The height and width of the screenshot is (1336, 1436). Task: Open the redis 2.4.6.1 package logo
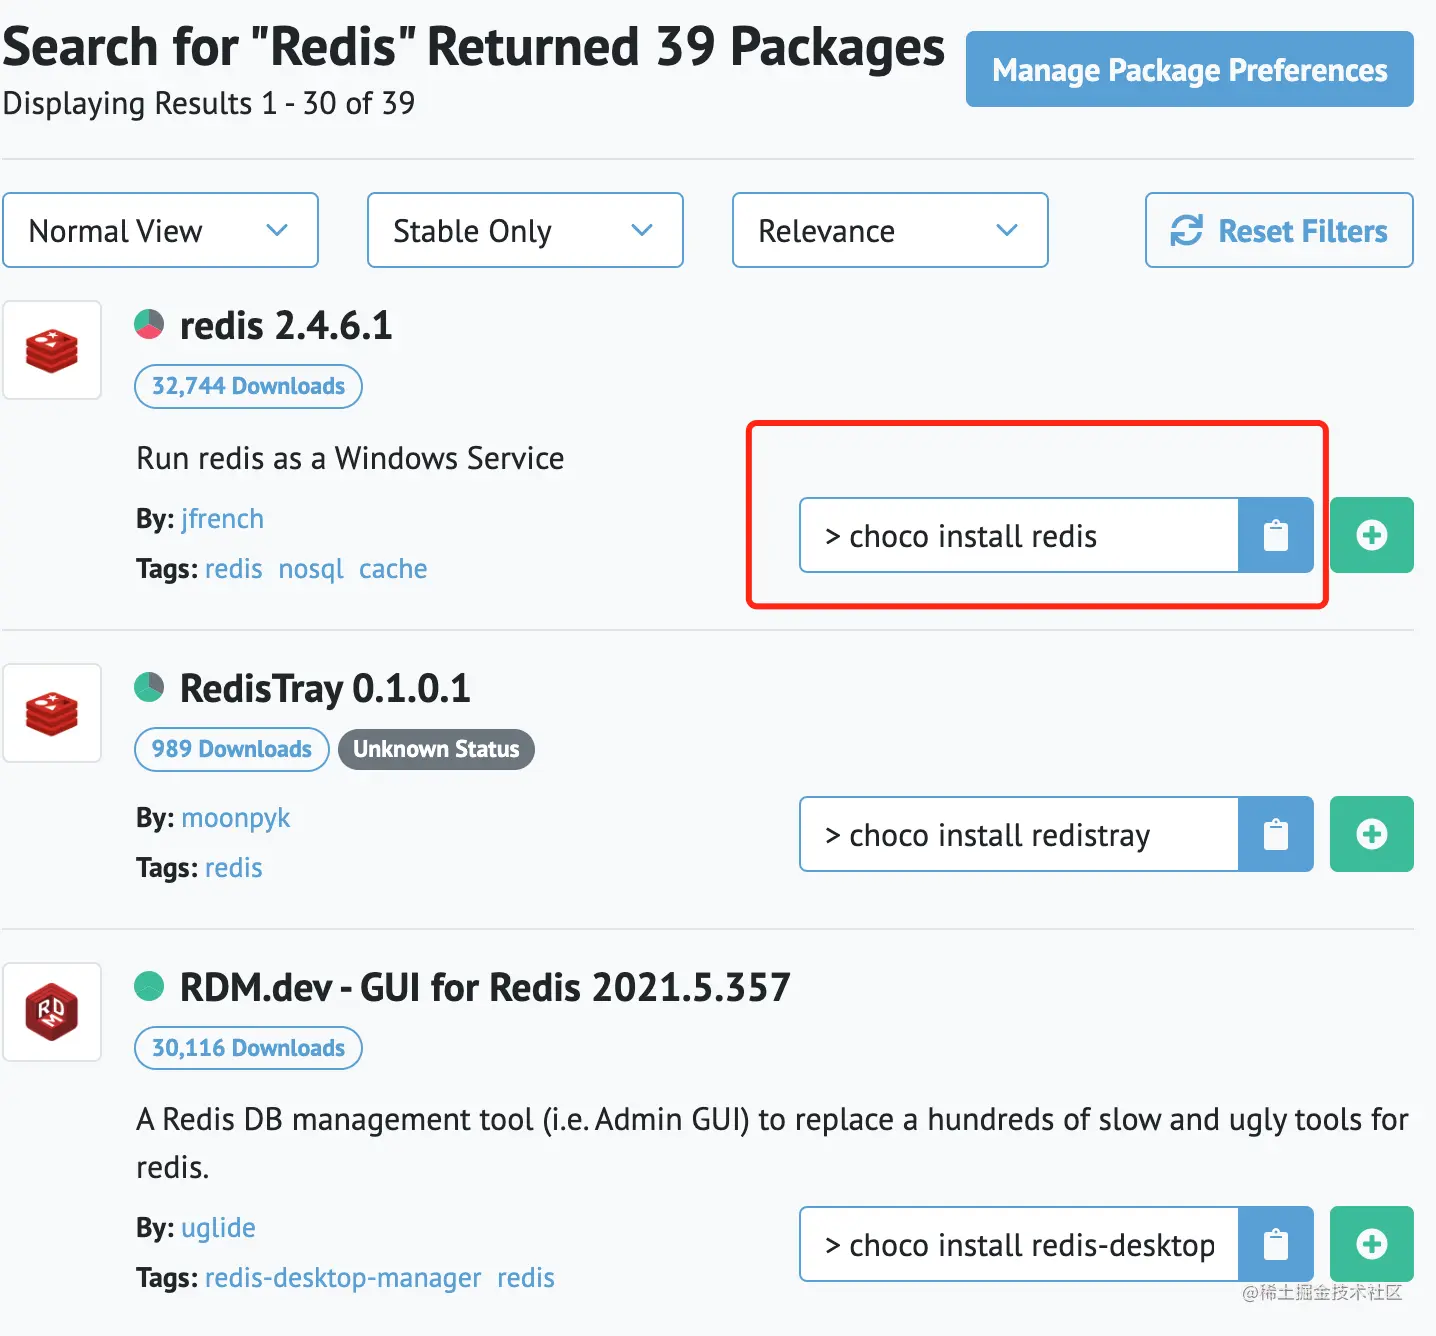click(52, 350)
